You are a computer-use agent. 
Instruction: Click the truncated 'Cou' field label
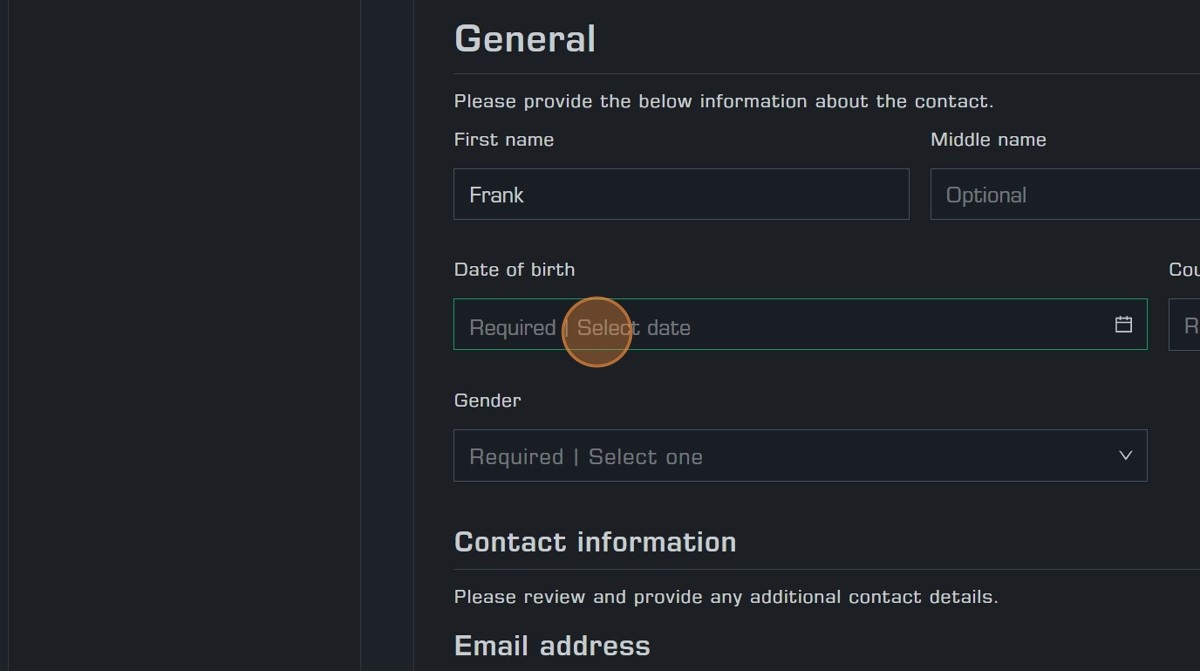pyautogui.click(x=1184, y=270)
